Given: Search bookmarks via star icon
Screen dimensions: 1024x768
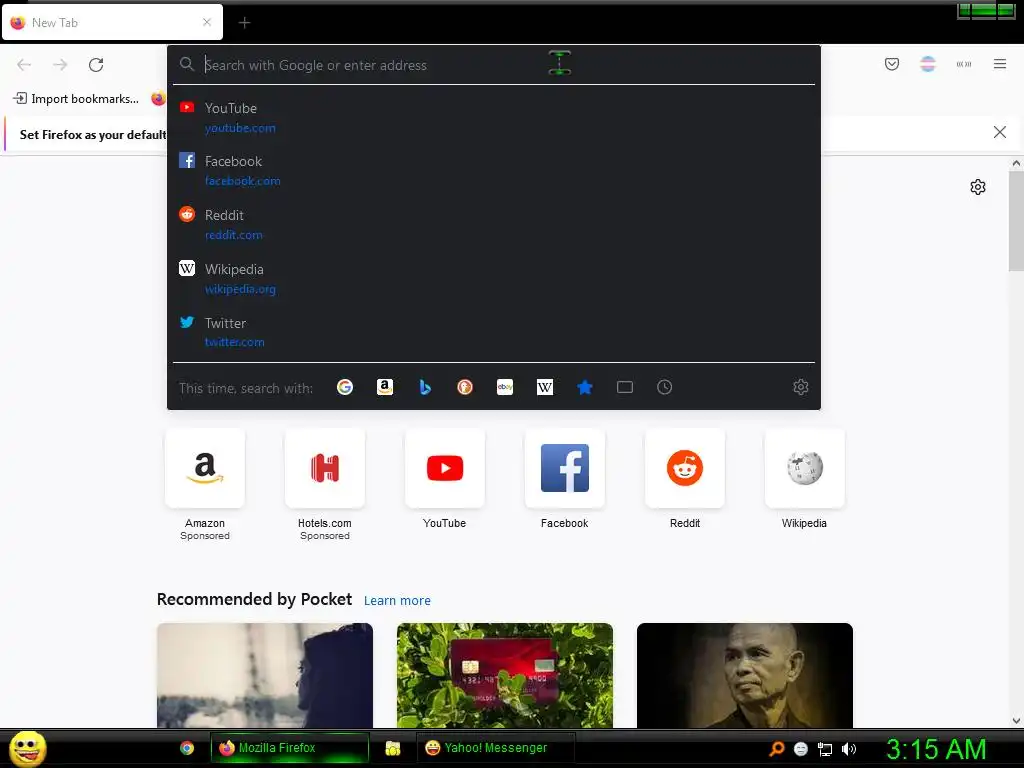Looking at the screenshot, I should point(584,387).
